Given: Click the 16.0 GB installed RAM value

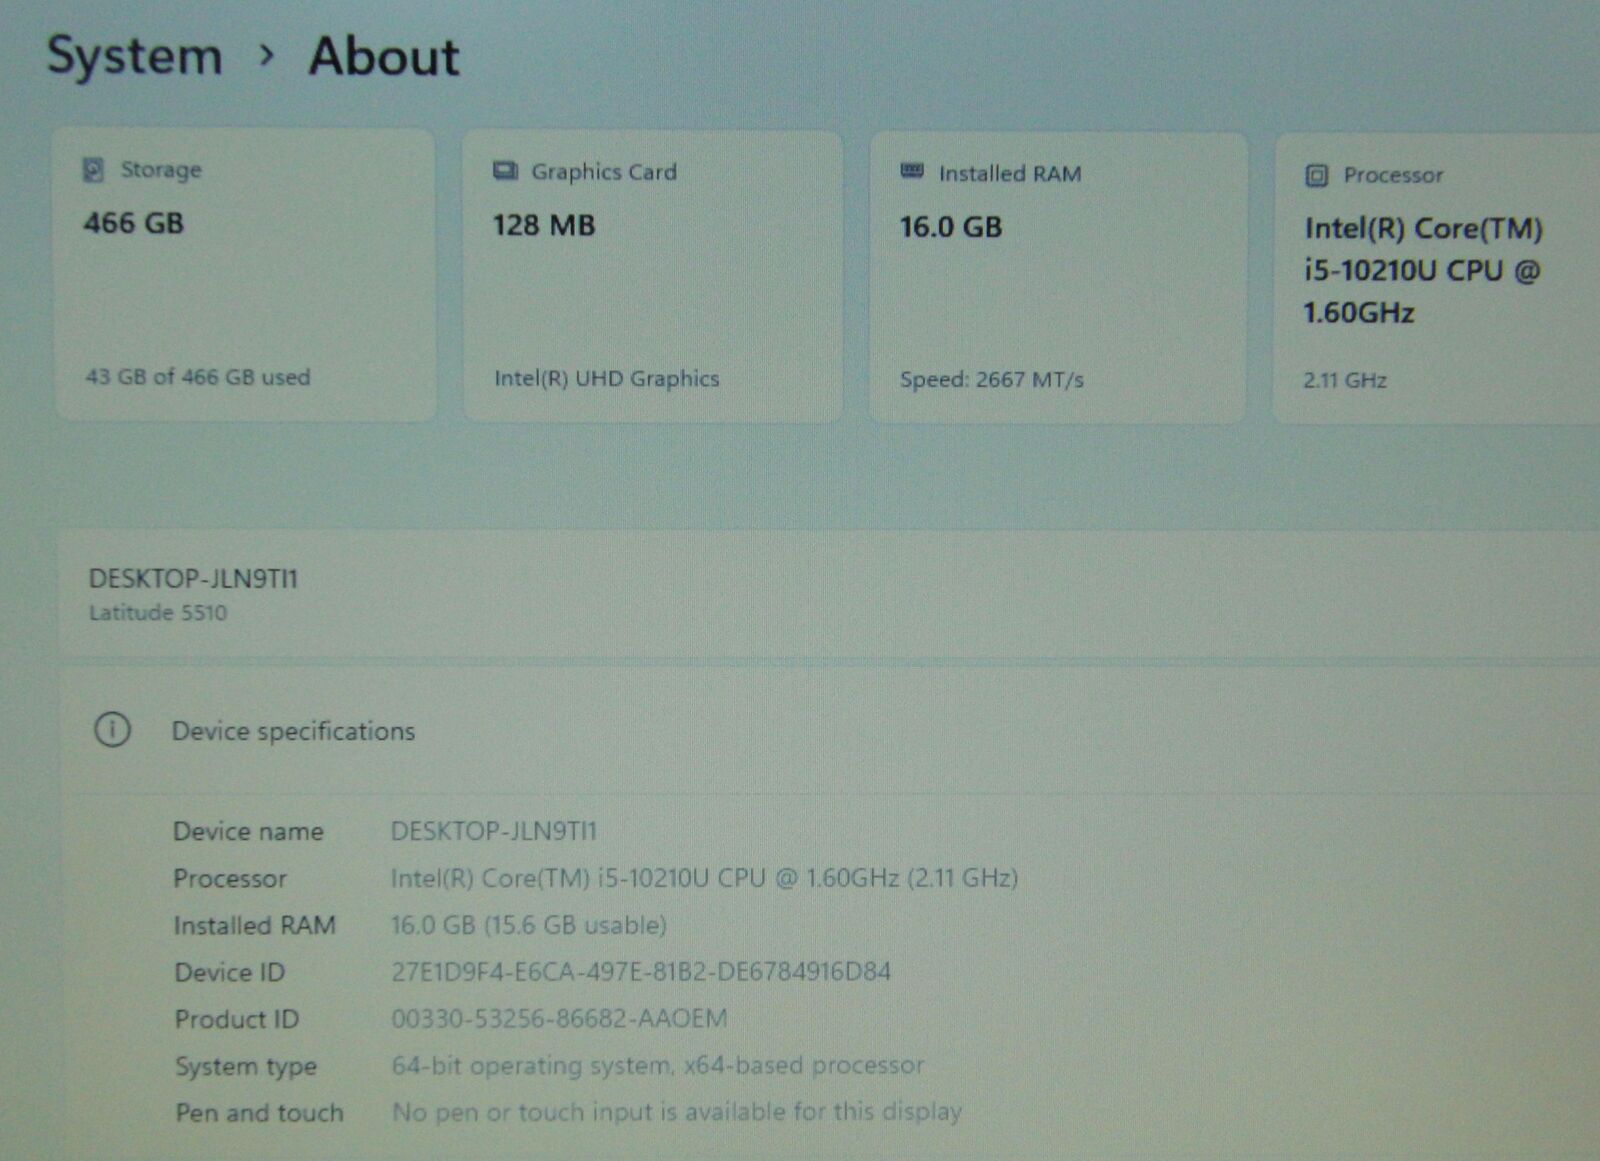Looking at the screenshot, I should (x=950, y=227).
